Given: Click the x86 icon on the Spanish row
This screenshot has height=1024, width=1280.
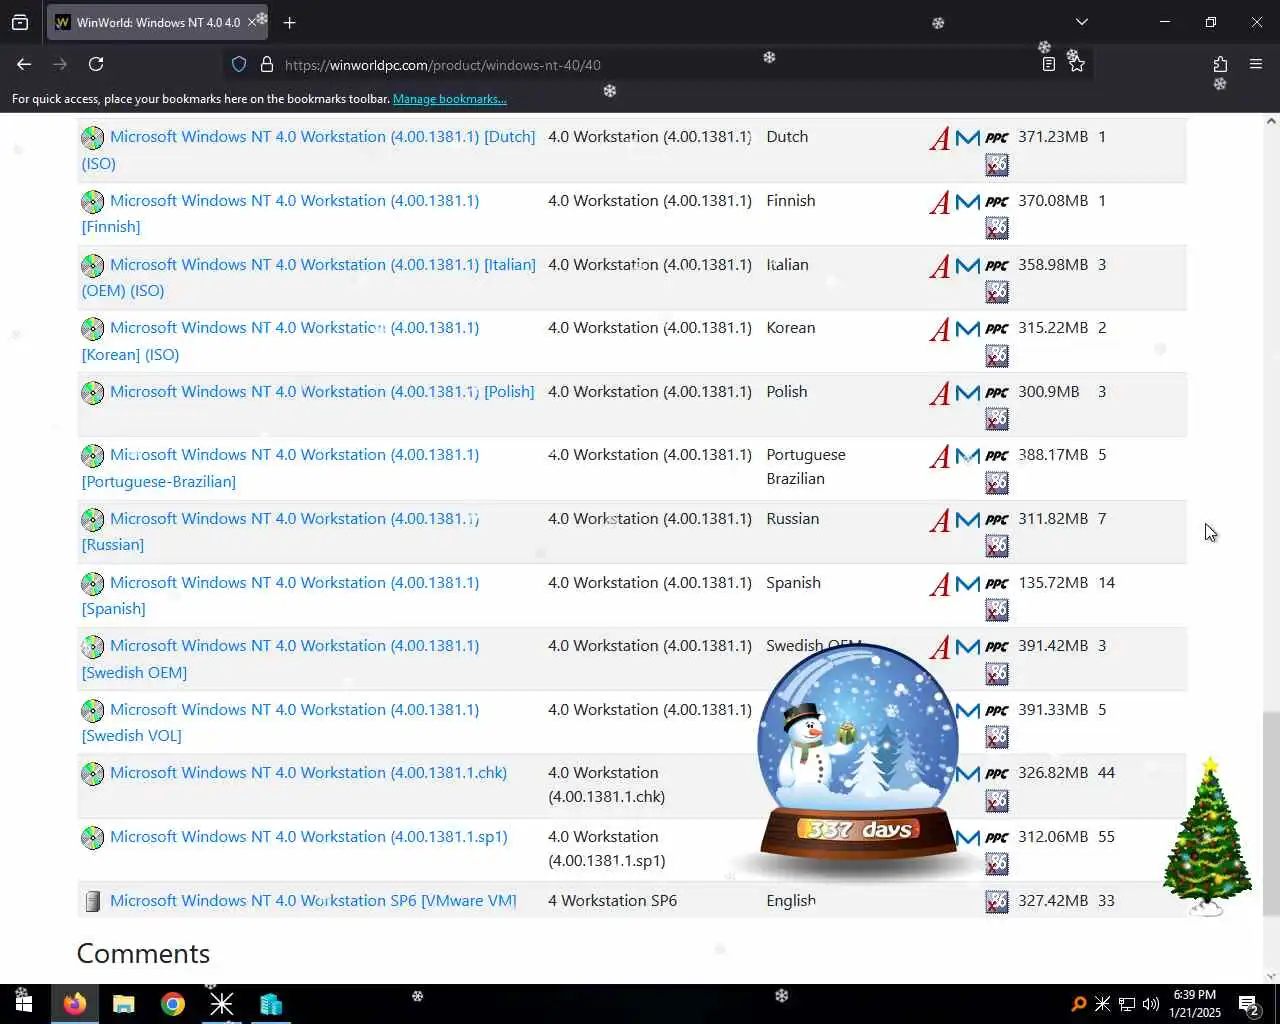Looking at the screenshot, I should click(997, 610).
